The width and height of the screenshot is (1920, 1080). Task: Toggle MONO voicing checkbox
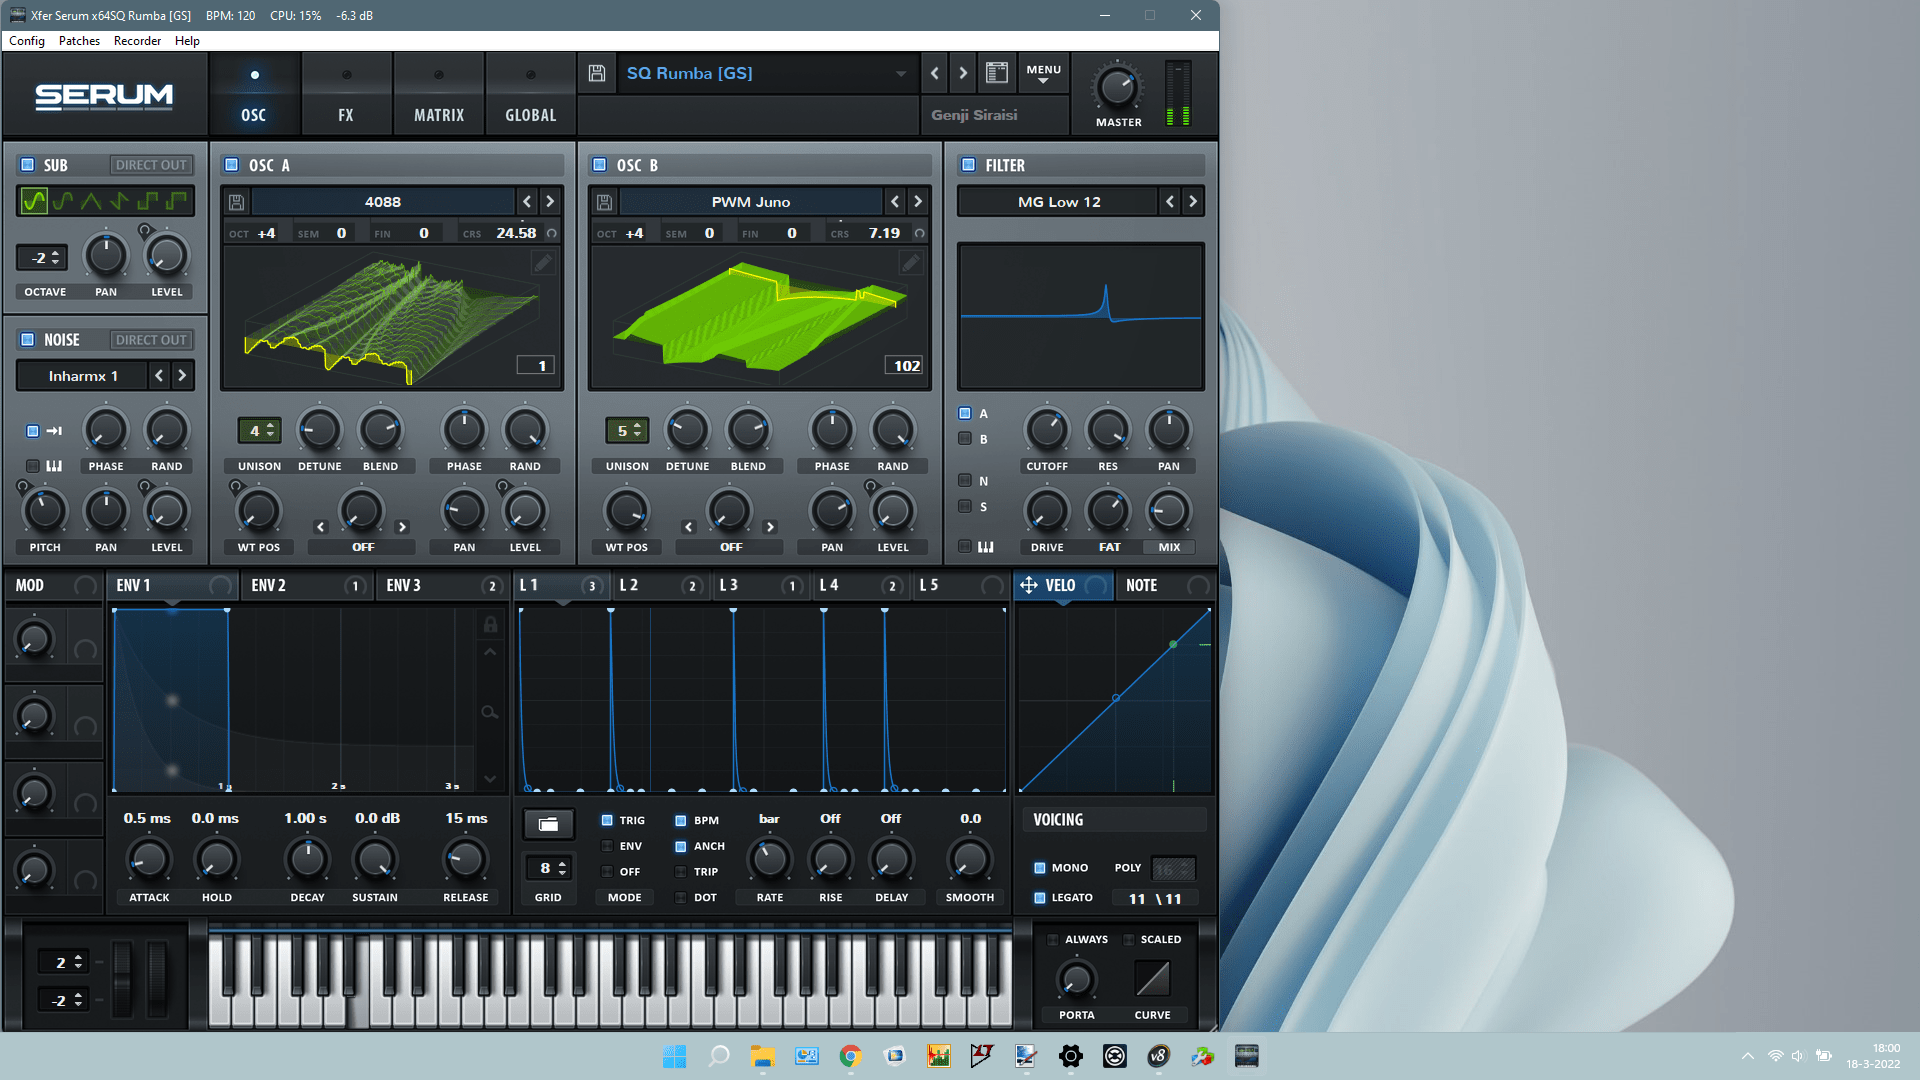pyautogui.click(x=1039, y=868)
